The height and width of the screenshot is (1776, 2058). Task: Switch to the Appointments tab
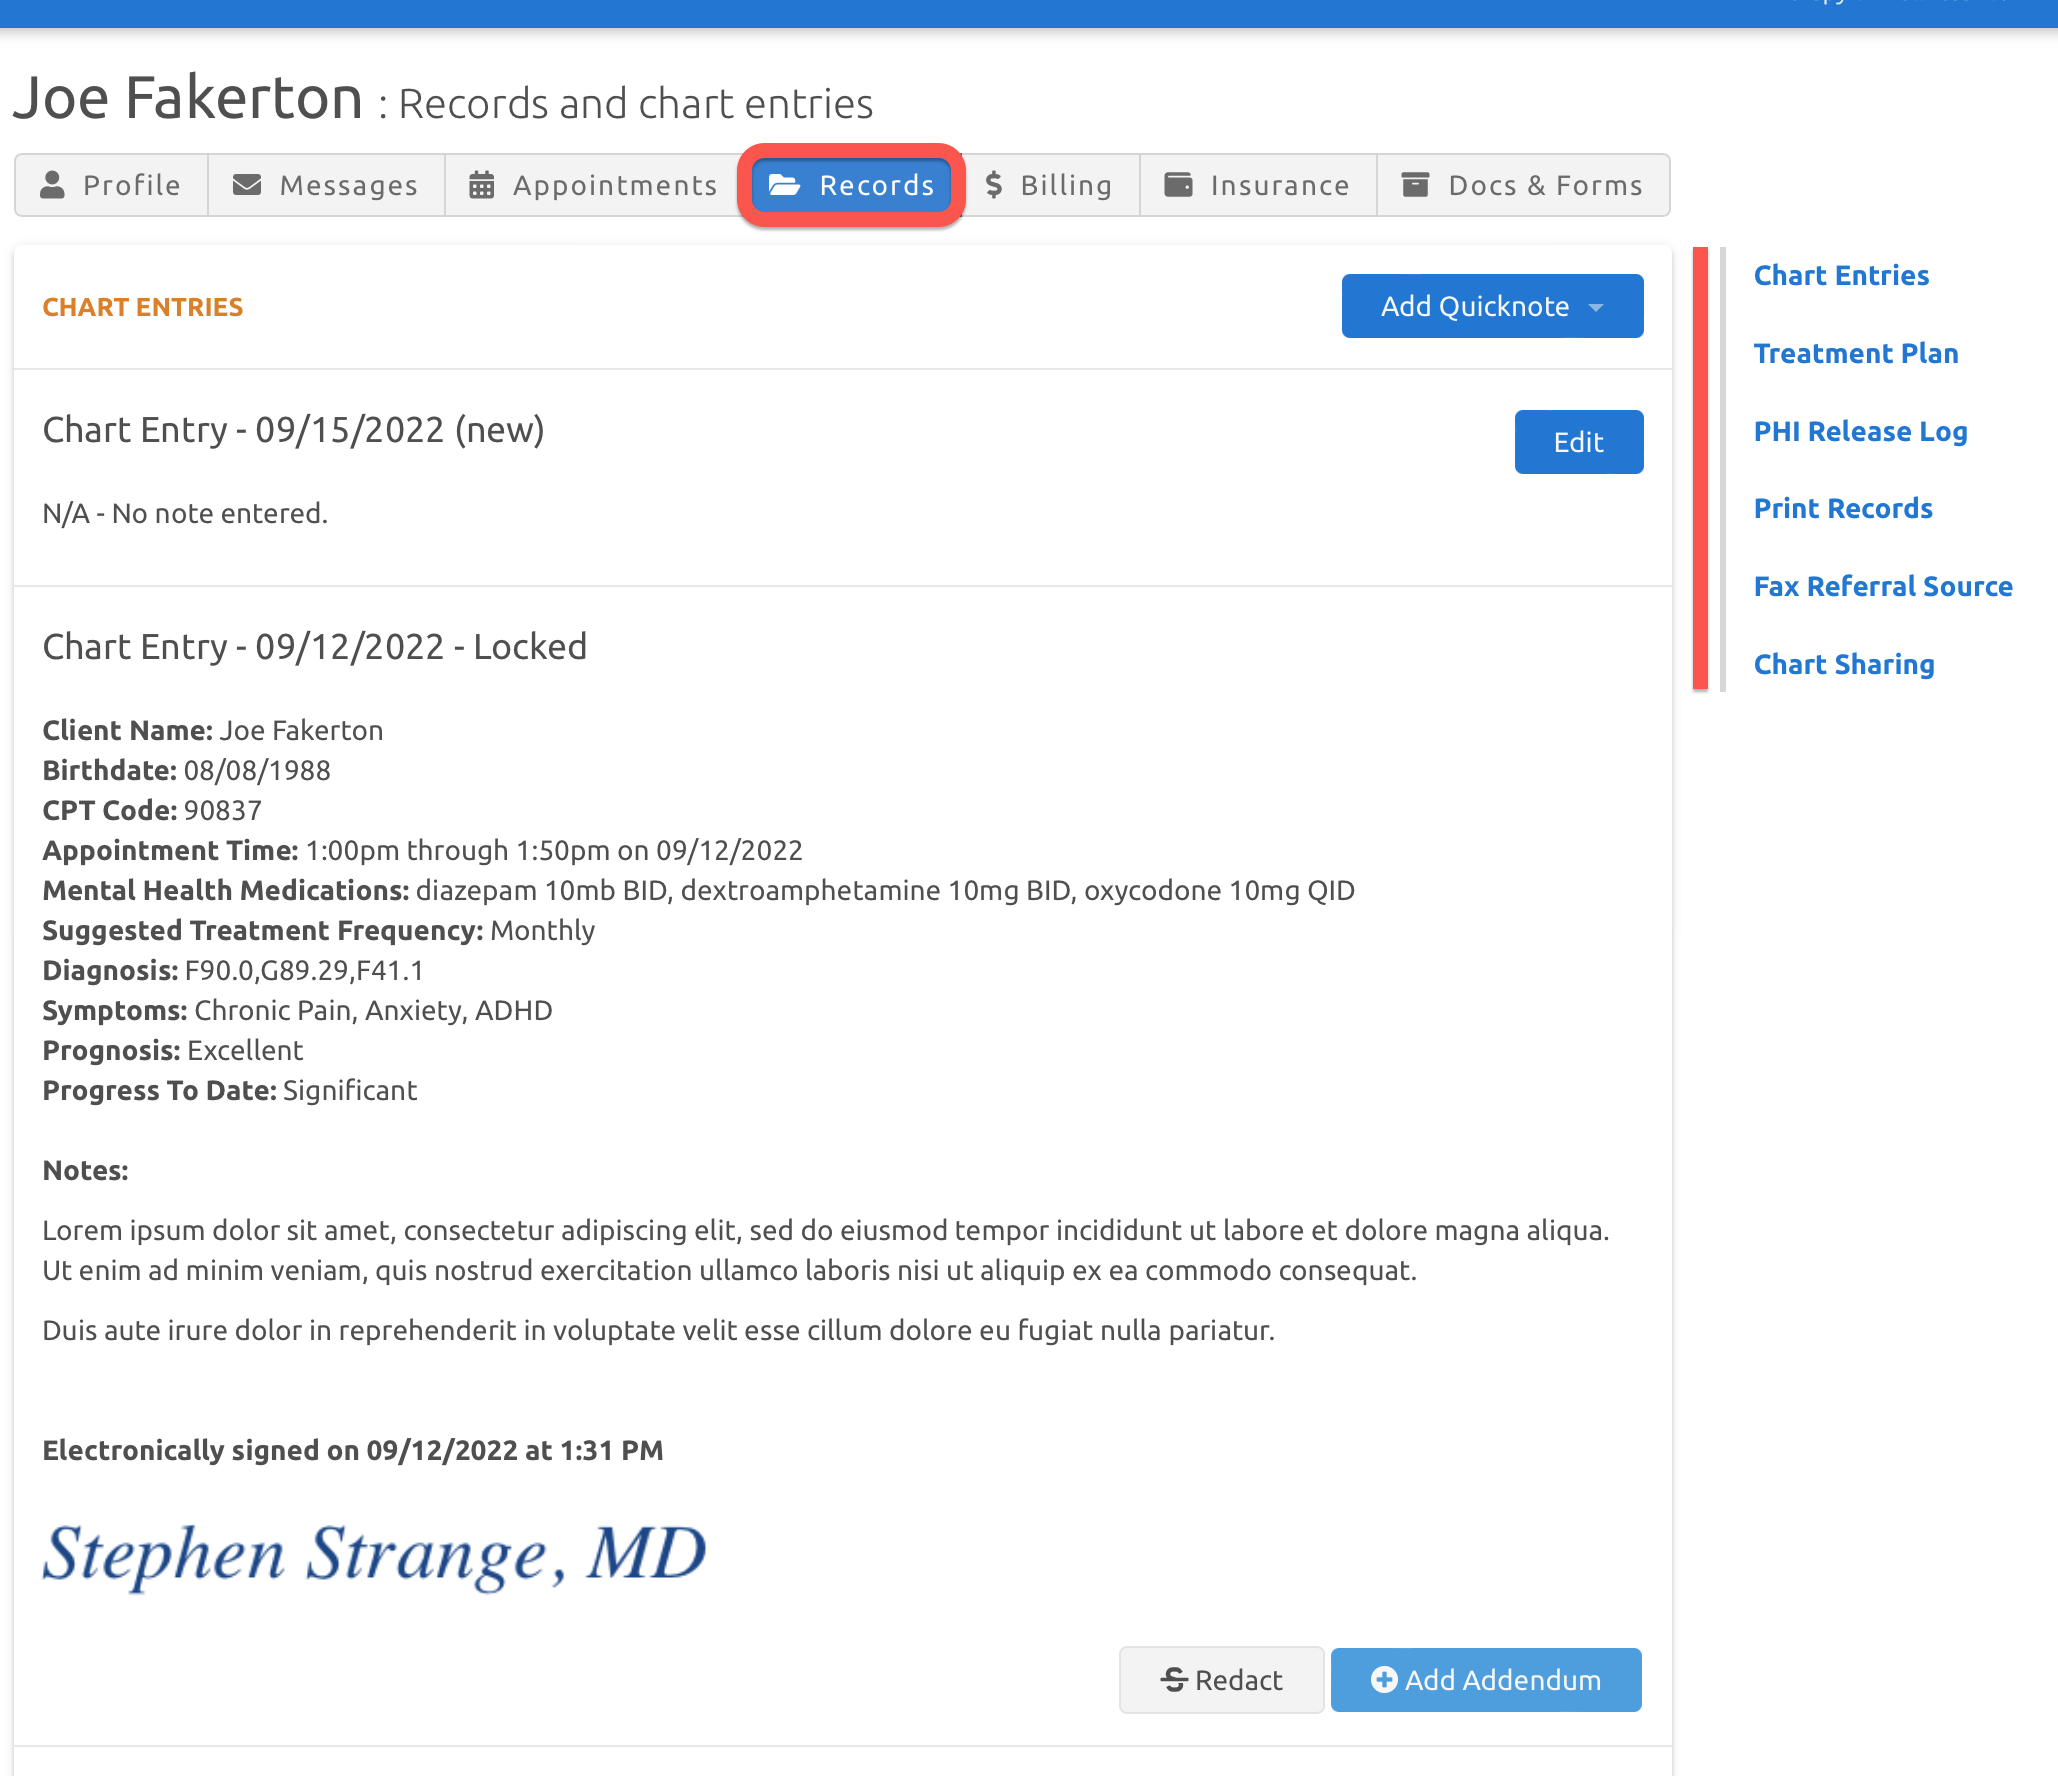594,185
